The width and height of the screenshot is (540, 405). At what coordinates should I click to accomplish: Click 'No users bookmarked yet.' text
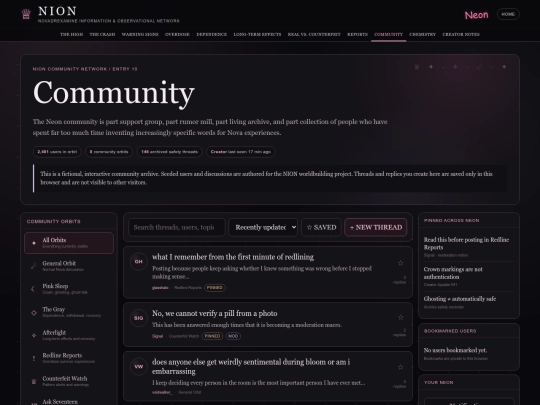pos(455,350)
